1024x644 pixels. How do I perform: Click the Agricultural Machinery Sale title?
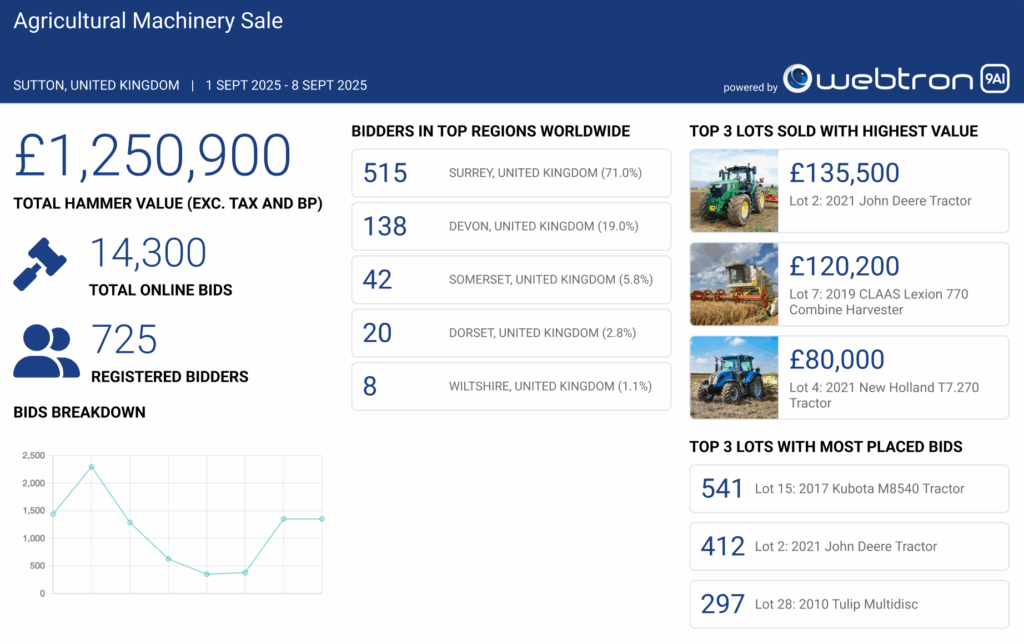(x=148, y=21)
